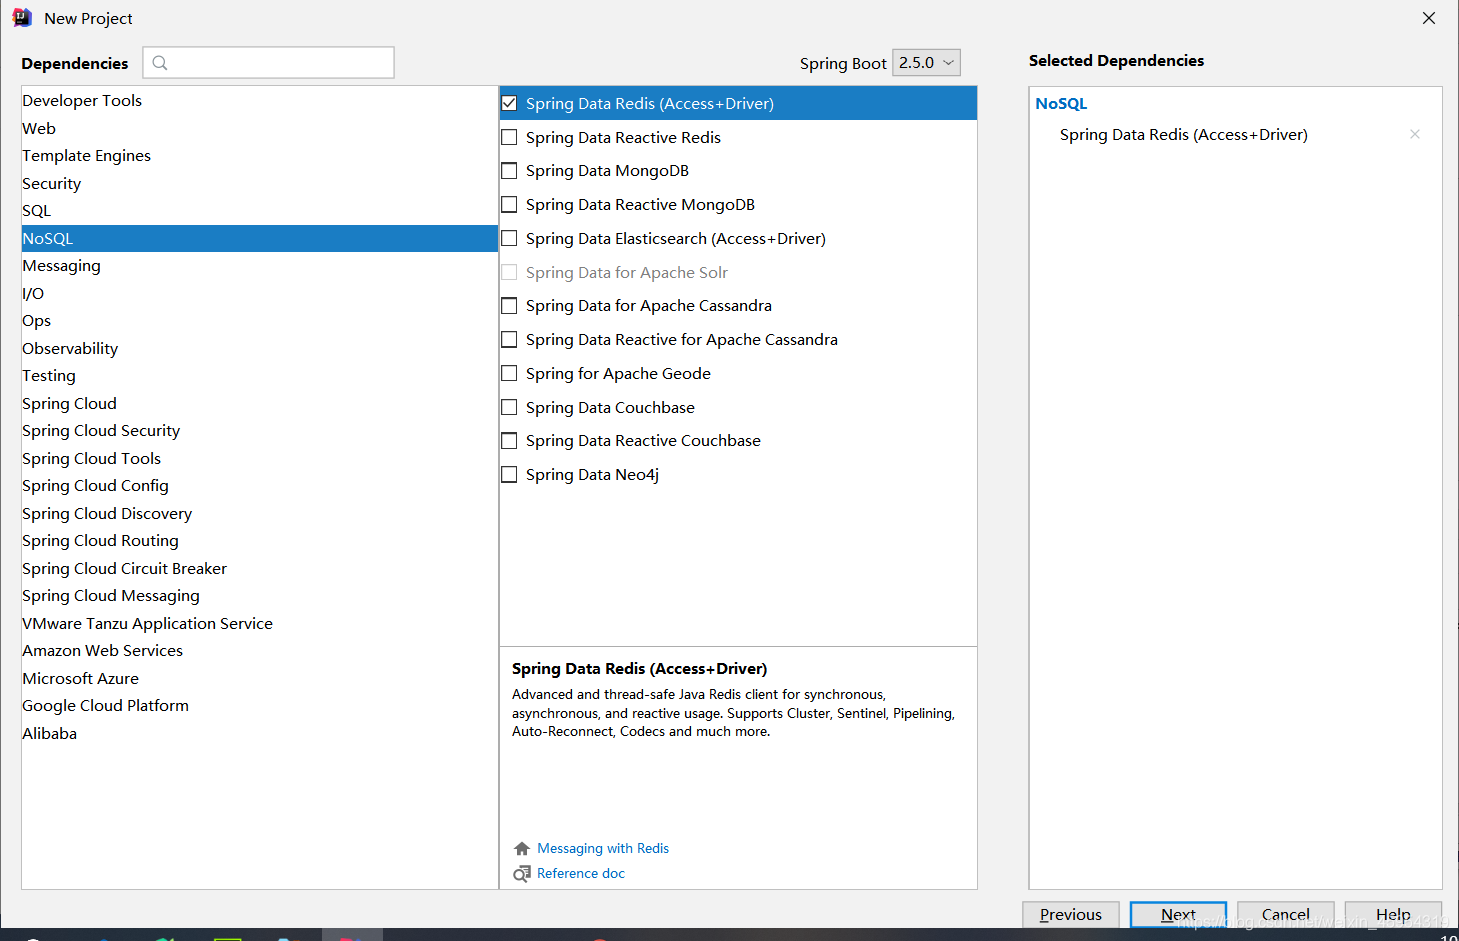
Task: Open the Spring Boot version dropdown
Action: [926, 62]
